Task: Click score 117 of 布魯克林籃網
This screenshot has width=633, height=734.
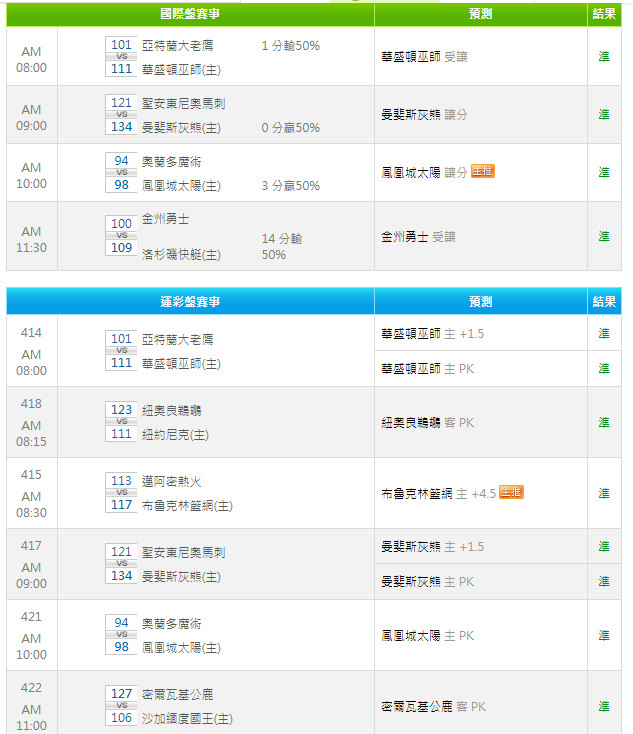Action: [x=121, y=505]
